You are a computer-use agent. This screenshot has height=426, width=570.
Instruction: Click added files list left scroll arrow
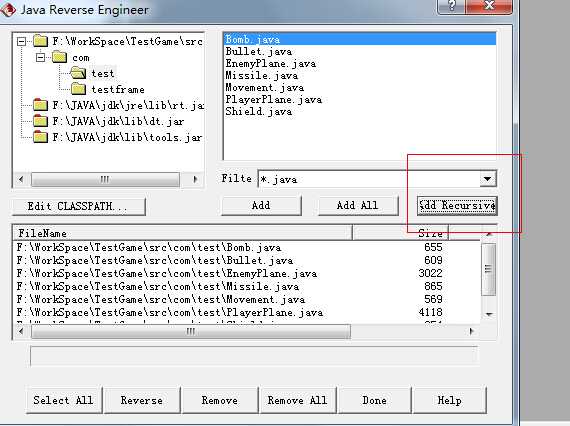21,331
